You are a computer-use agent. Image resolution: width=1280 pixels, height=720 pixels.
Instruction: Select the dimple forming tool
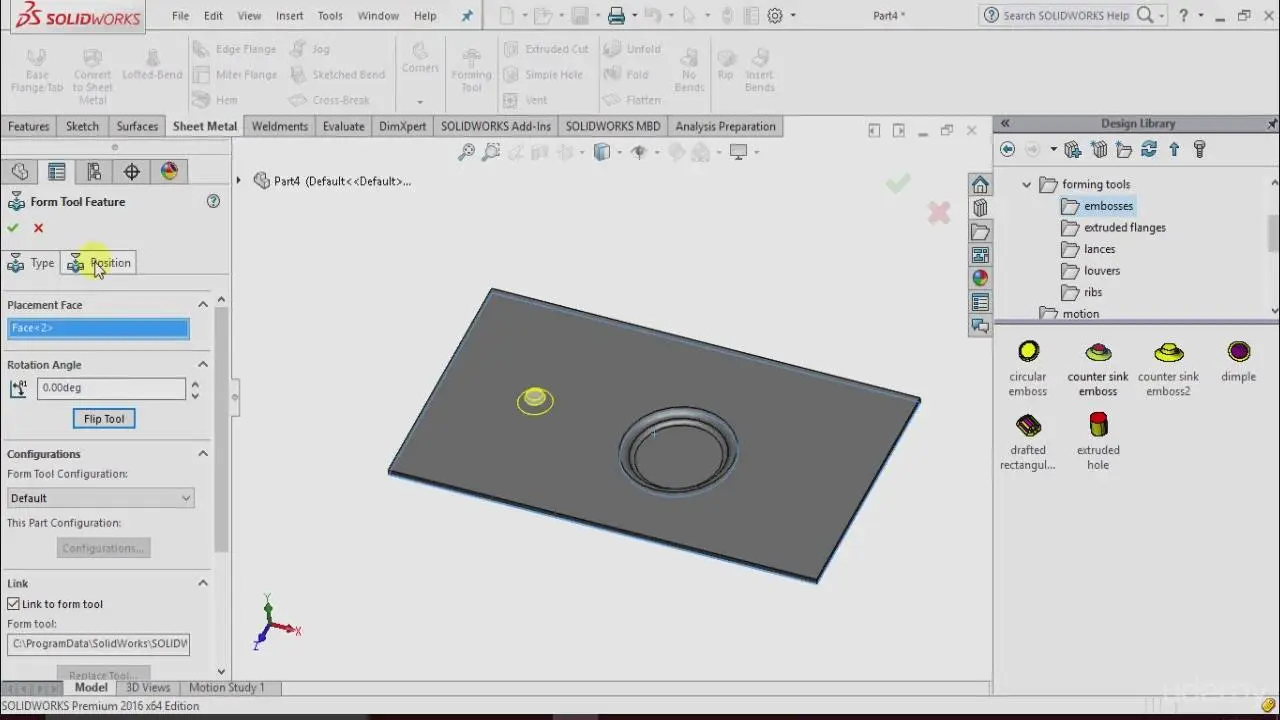1238,361
